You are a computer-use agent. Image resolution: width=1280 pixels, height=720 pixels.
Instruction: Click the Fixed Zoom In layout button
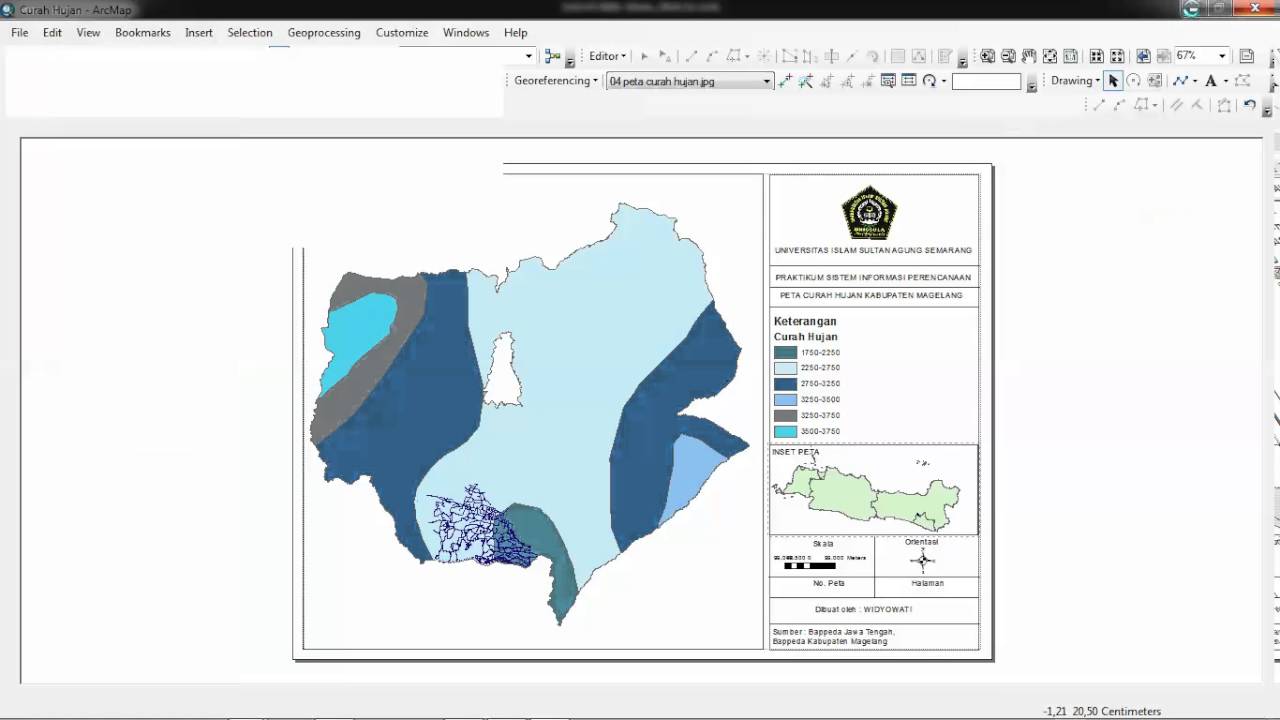[1097, 56]
